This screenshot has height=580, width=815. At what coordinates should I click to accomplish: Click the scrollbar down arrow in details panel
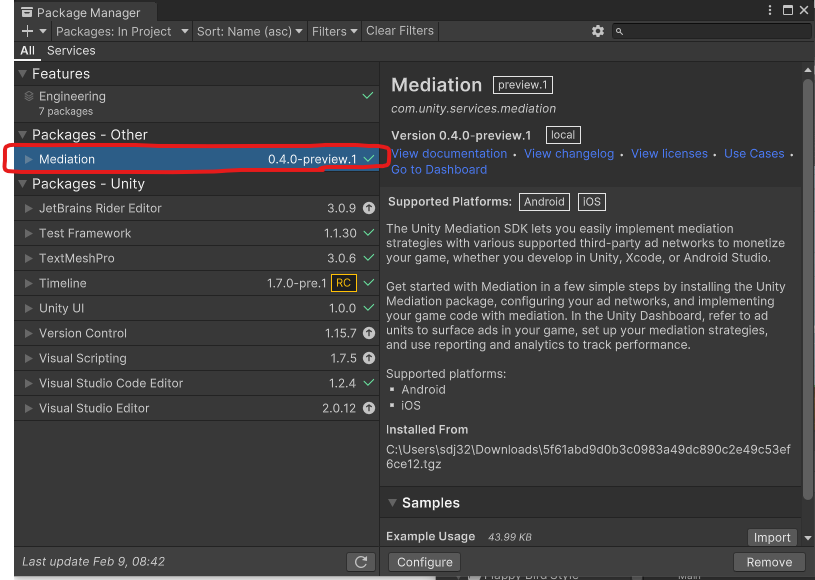pyautogui.click(x=808, y=538)
